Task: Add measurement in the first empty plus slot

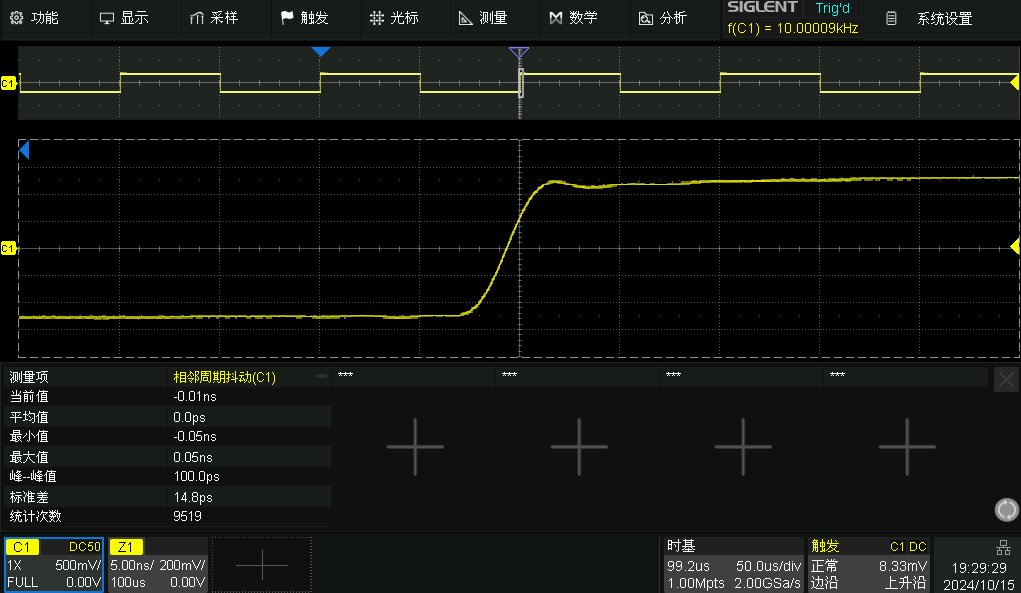Action: point(415,447)
